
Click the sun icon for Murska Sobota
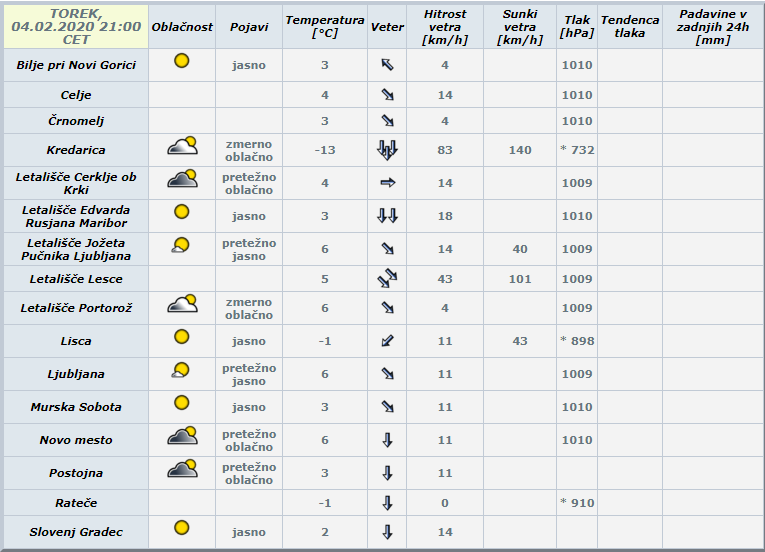point(181,403)
